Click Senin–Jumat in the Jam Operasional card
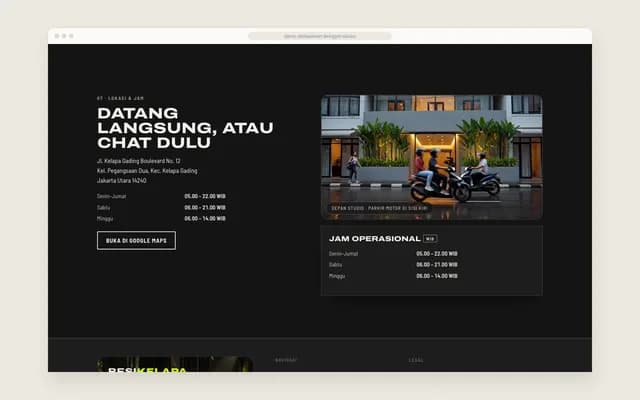This screenshot has height=400, width=640. click(x=343, y=253)
